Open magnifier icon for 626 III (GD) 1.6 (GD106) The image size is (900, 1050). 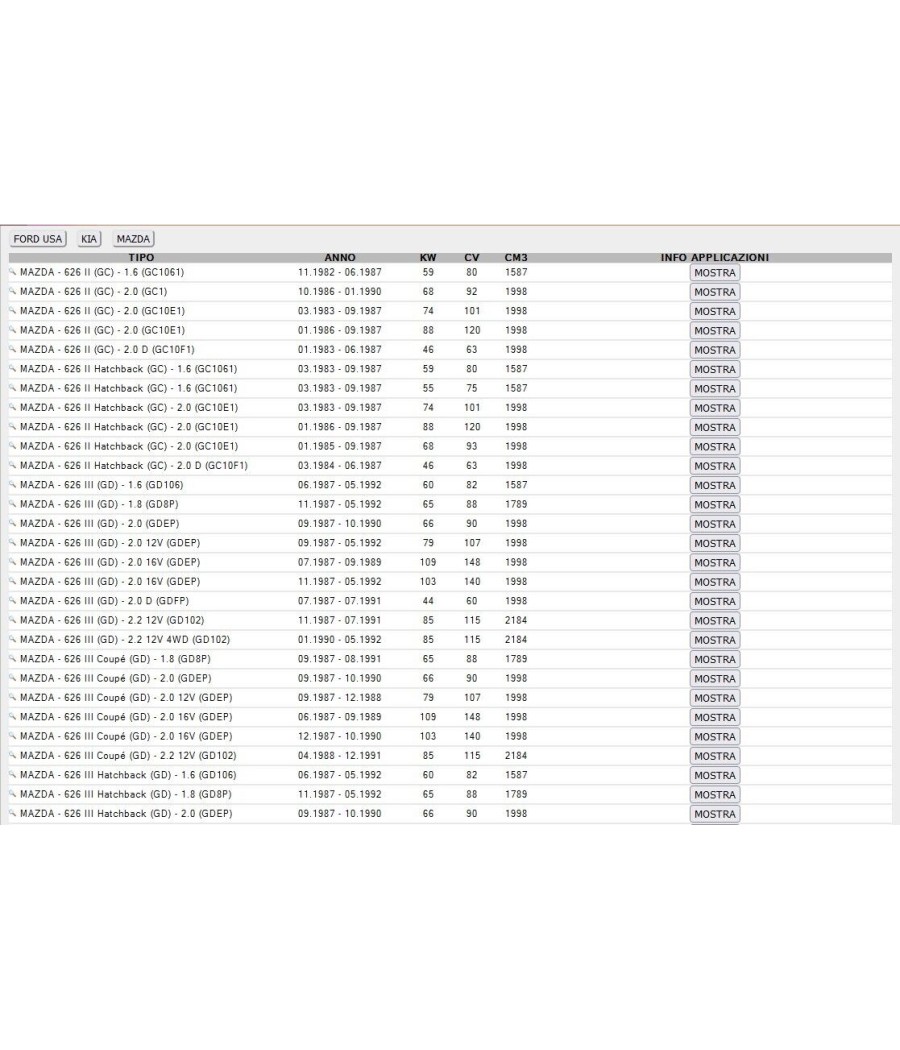pos(13,484)
